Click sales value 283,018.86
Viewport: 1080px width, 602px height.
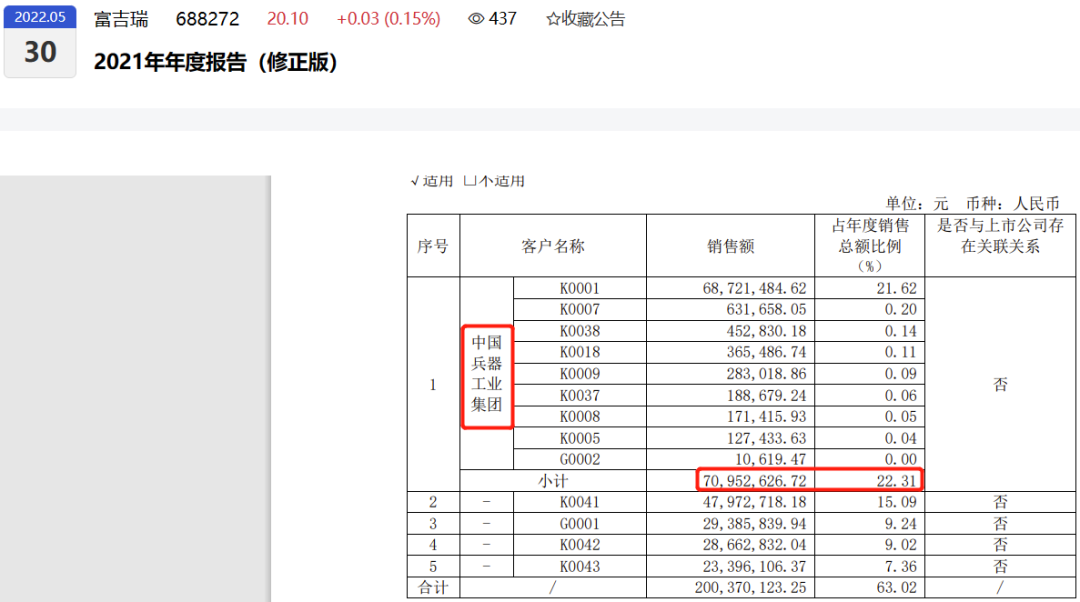point(766,373)
